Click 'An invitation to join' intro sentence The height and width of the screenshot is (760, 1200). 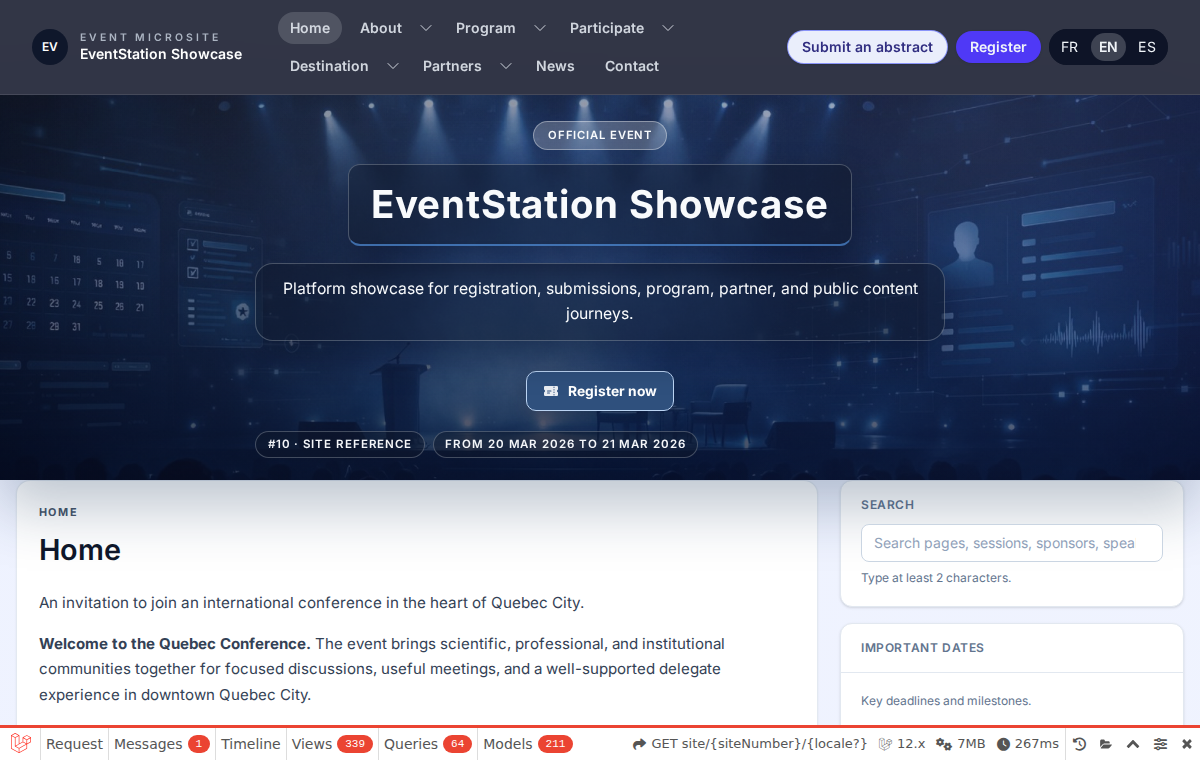click(x=311, y=603)
